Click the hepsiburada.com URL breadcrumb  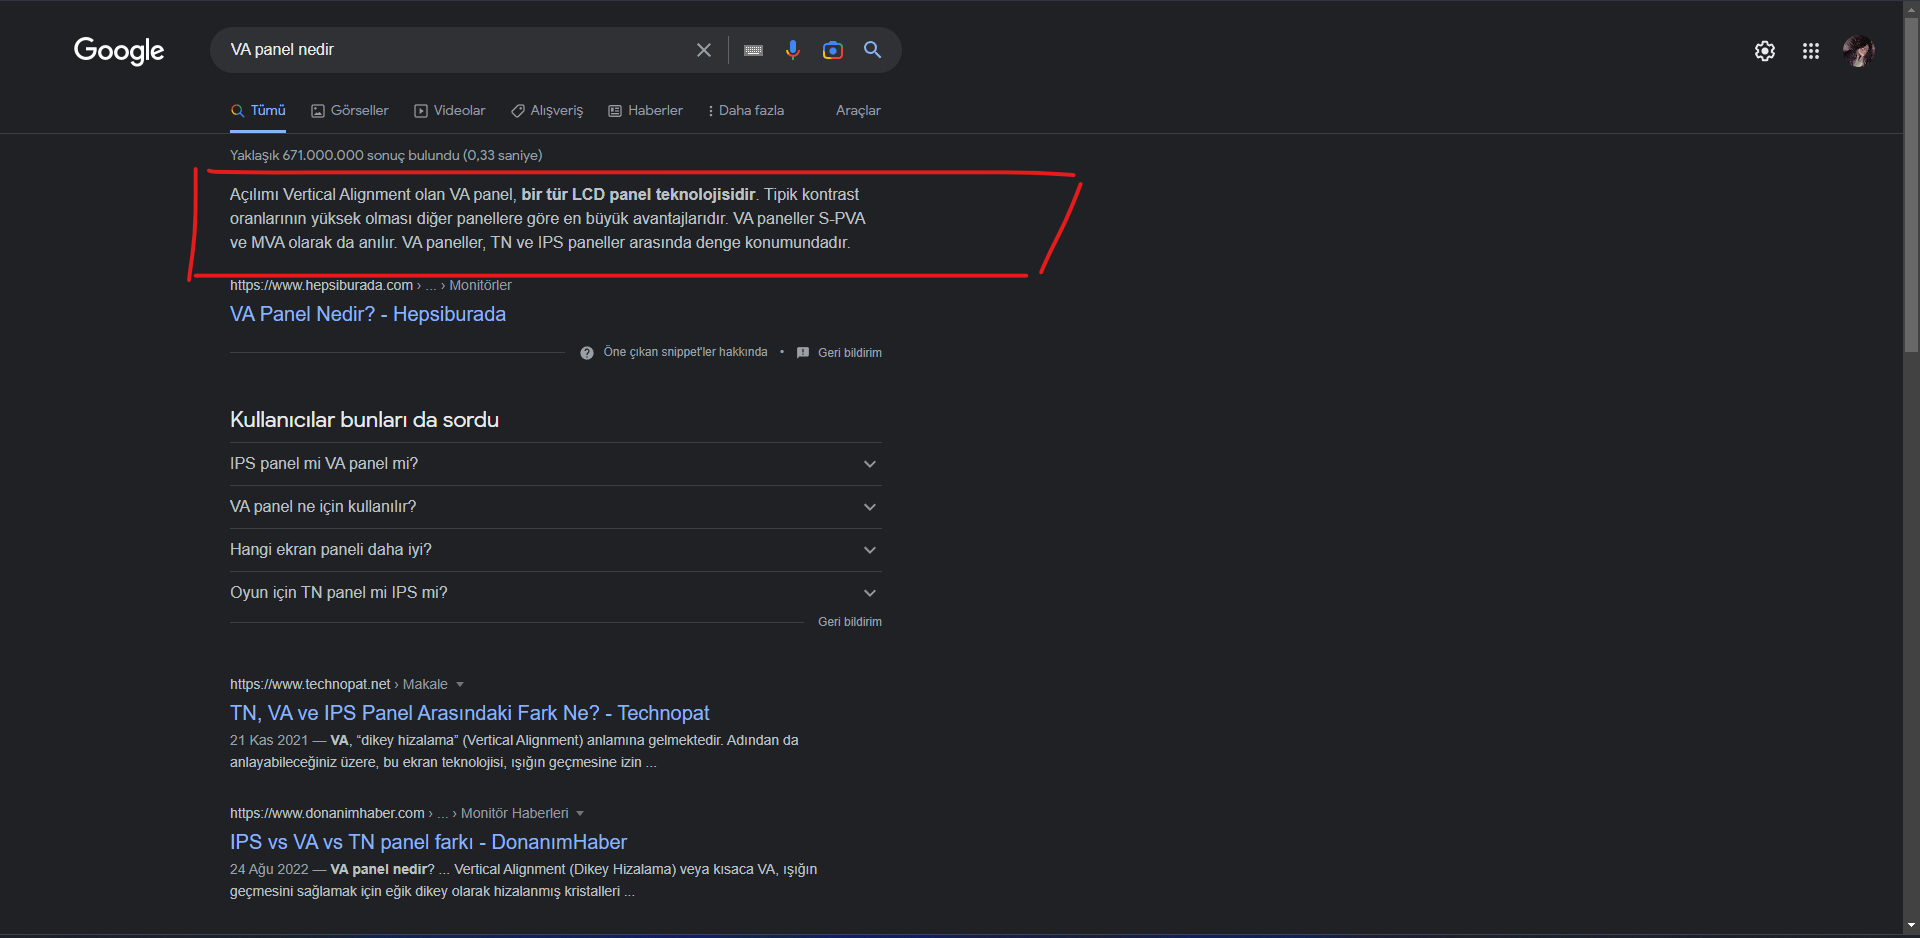pyautogui.click(x=371, y=286)
